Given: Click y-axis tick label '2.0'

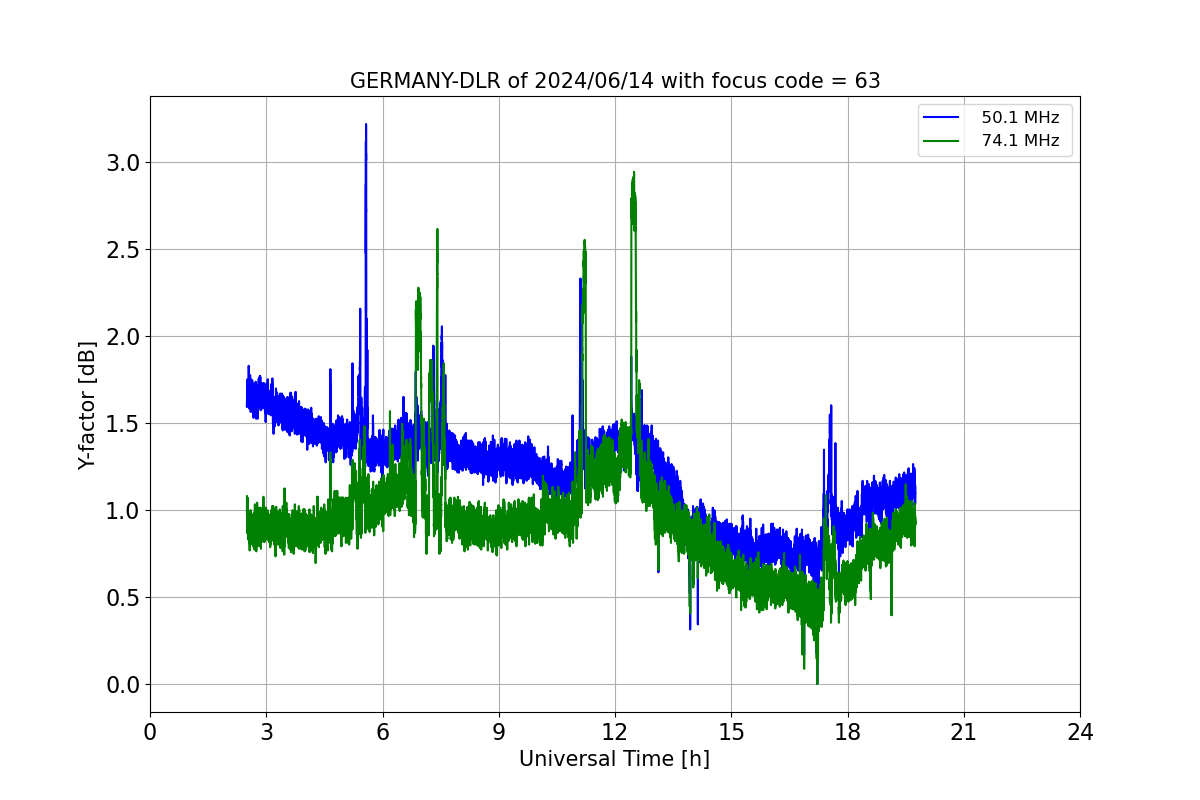Looking at the screenshot, I should point(123,337).
